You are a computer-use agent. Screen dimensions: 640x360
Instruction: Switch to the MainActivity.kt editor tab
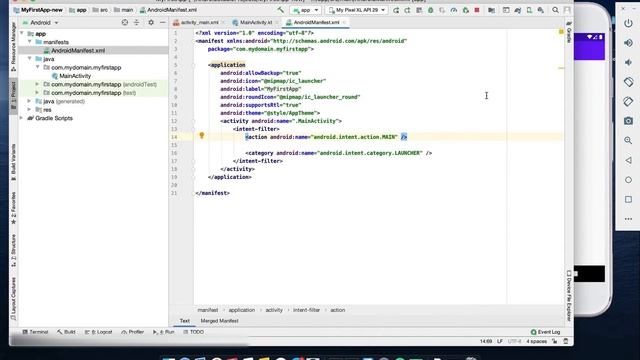(255, 22)
